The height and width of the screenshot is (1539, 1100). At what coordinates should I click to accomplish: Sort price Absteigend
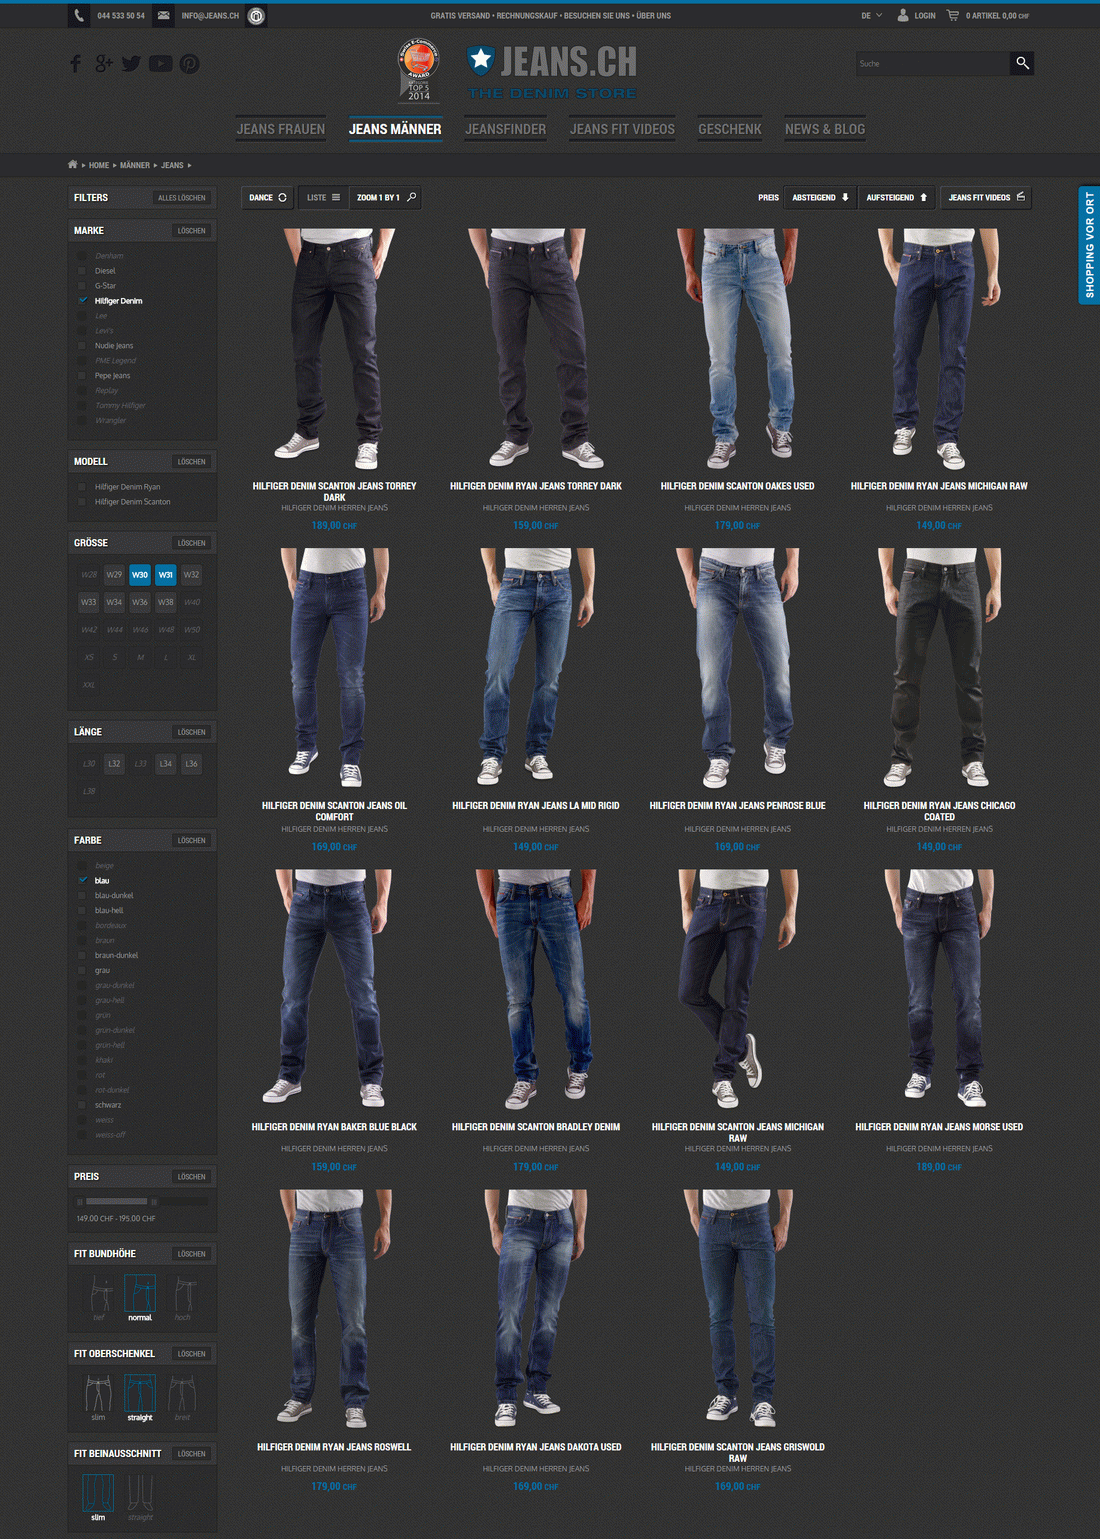point(820,198)
